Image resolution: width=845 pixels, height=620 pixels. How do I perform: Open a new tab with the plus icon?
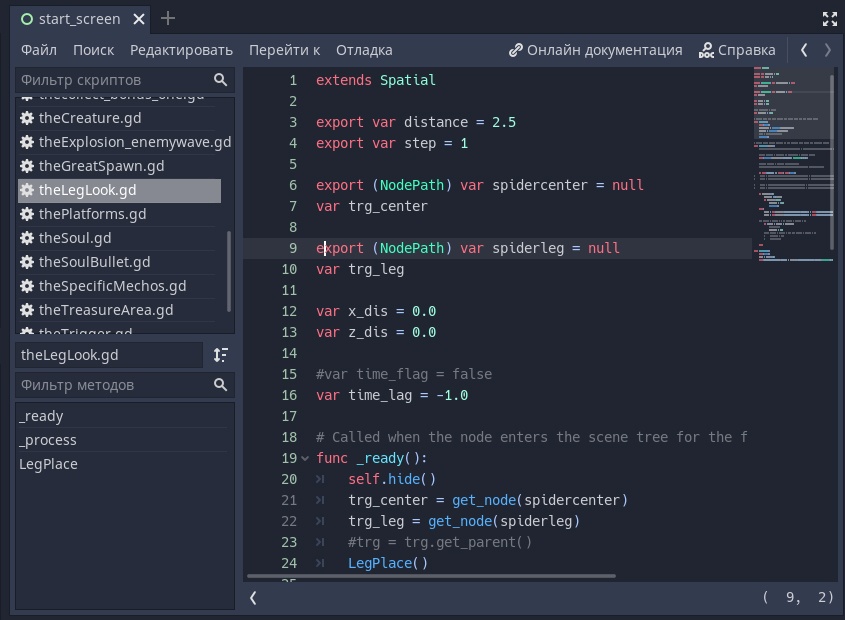click(167, 17)
